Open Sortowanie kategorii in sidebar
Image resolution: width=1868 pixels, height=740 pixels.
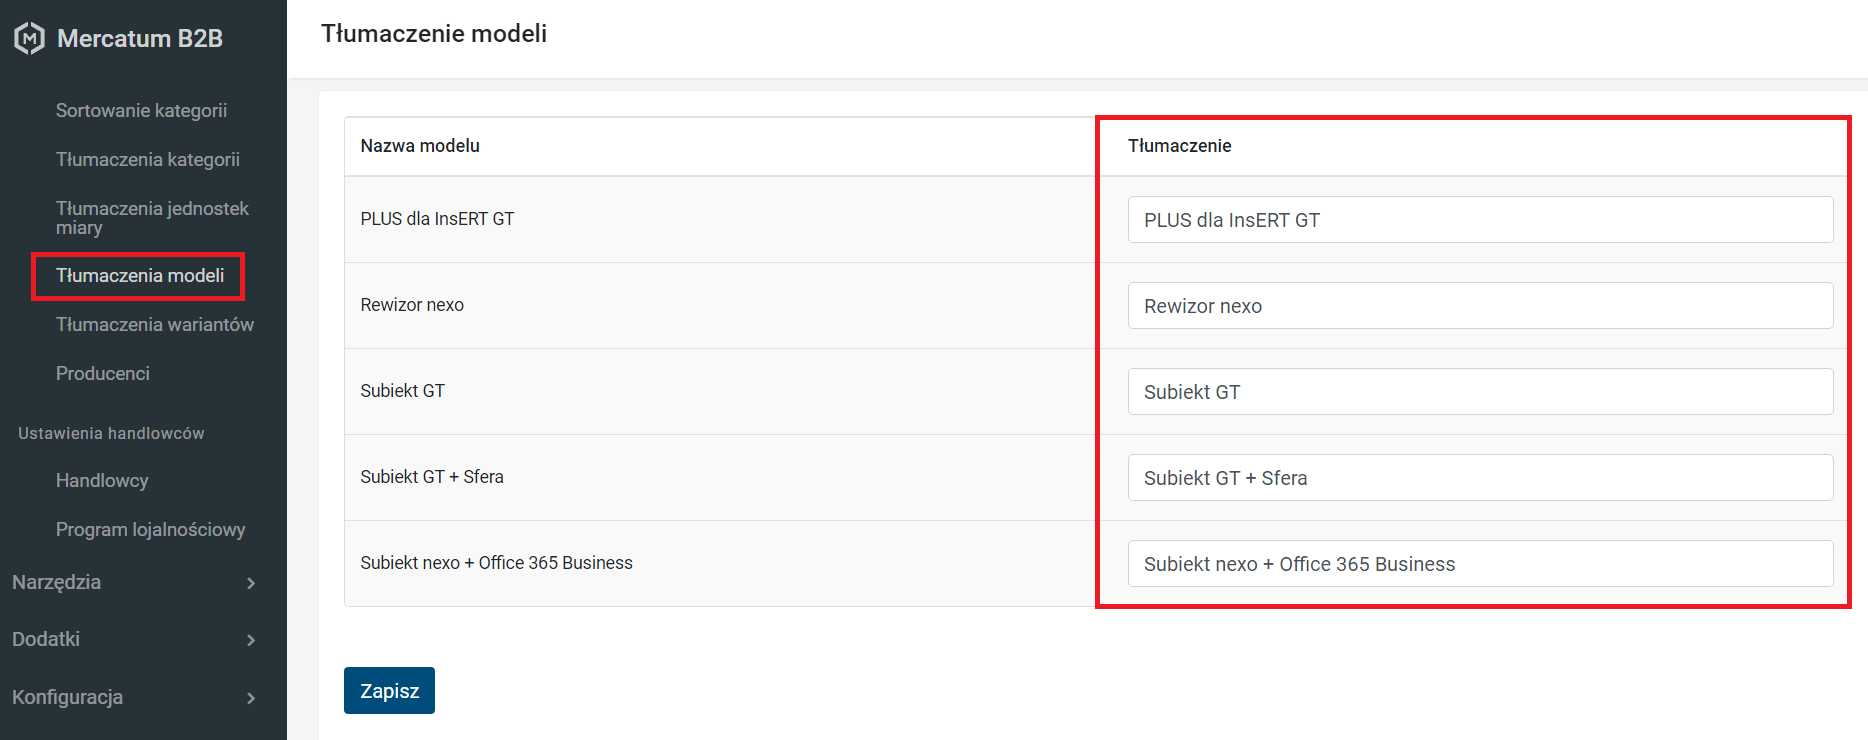click(141, 110)
